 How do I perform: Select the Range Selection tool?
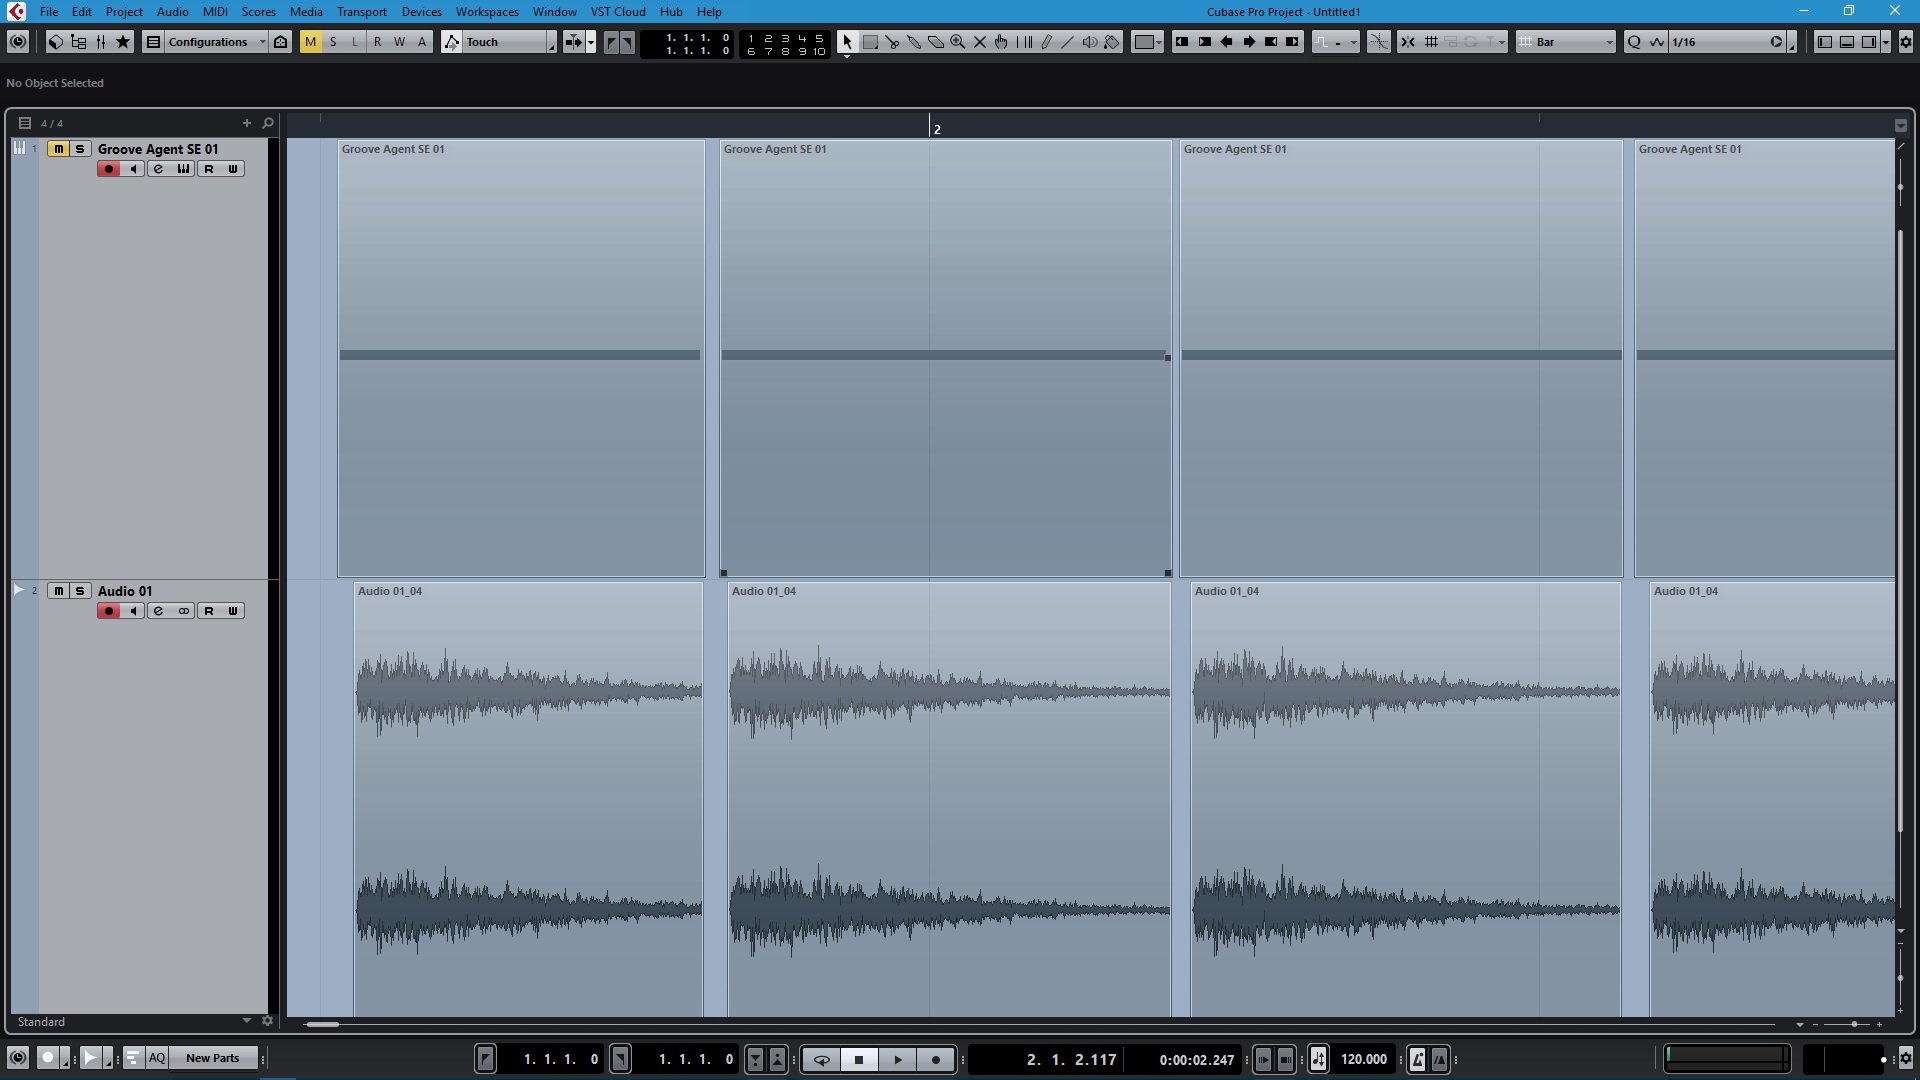[x=870, y=42]
